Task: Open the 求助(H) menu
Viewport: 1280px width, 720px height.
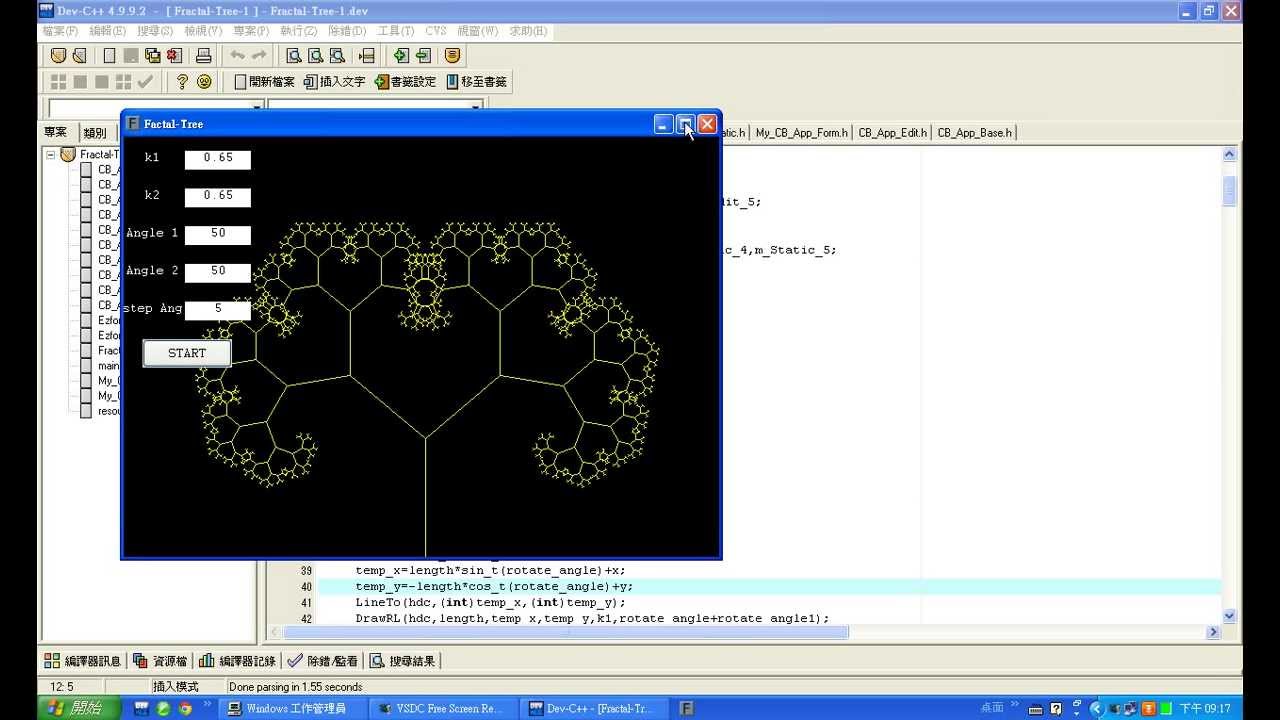Action: (528, 31)
